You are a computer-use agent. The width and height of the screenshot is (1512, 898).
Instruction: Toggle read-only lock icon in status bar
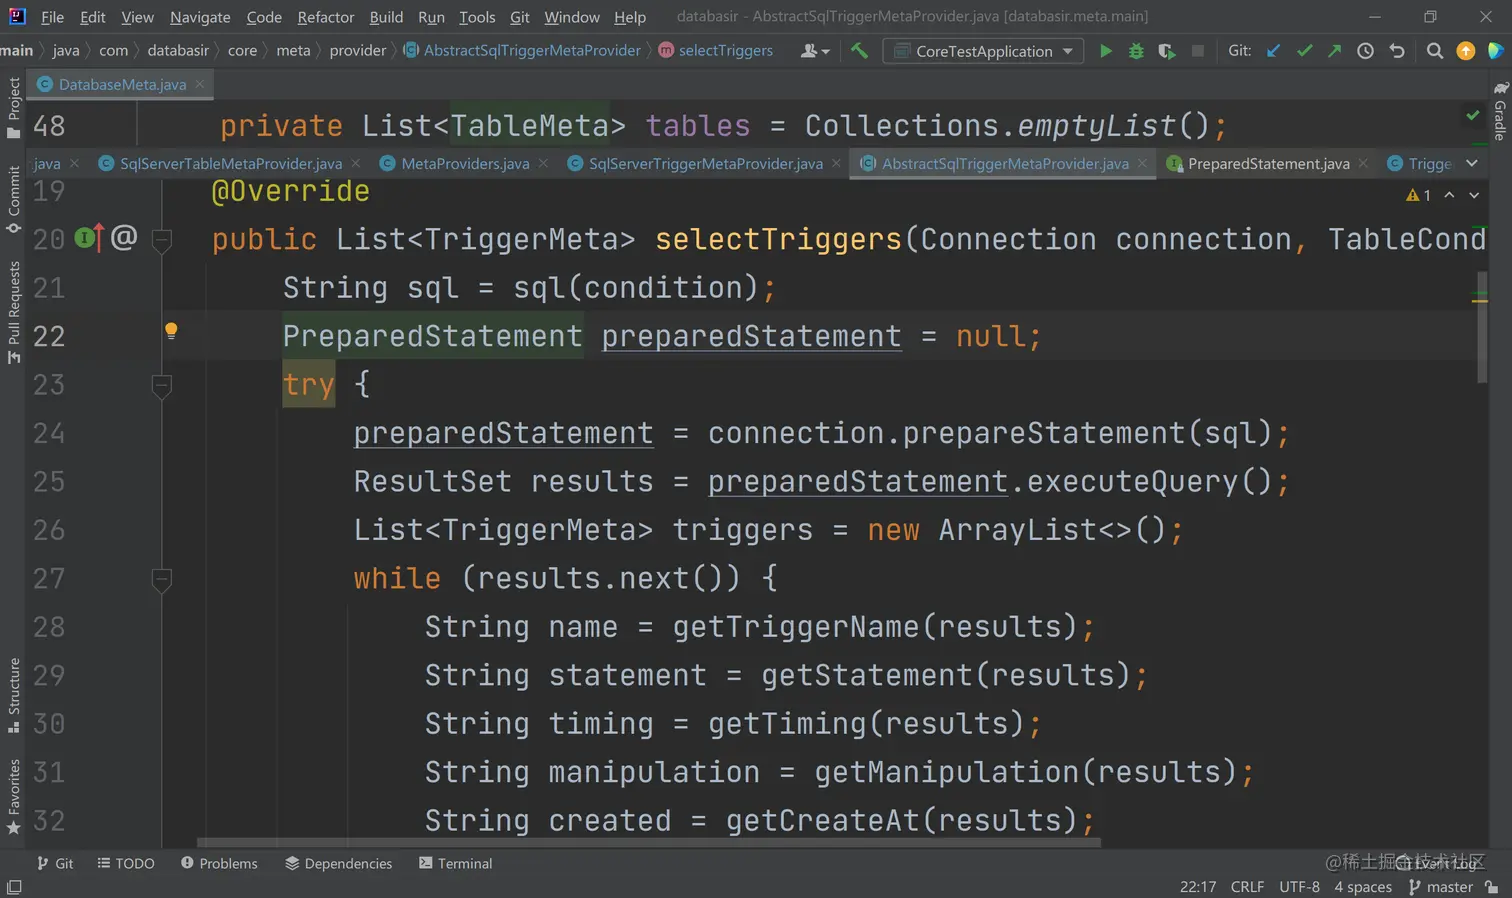[1492, 887]
